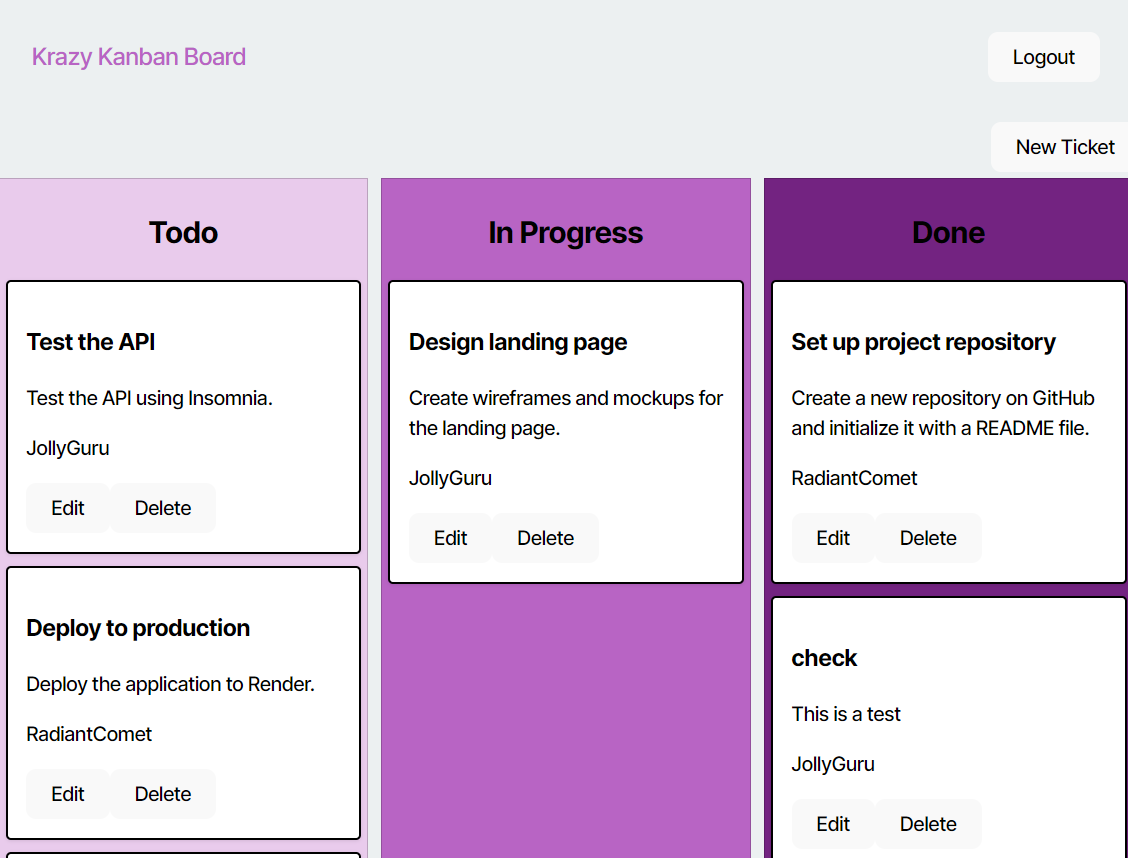Log out using the Logout button
The width and height of the screenshot is (1128, 858).
(x=1043, y=57)
